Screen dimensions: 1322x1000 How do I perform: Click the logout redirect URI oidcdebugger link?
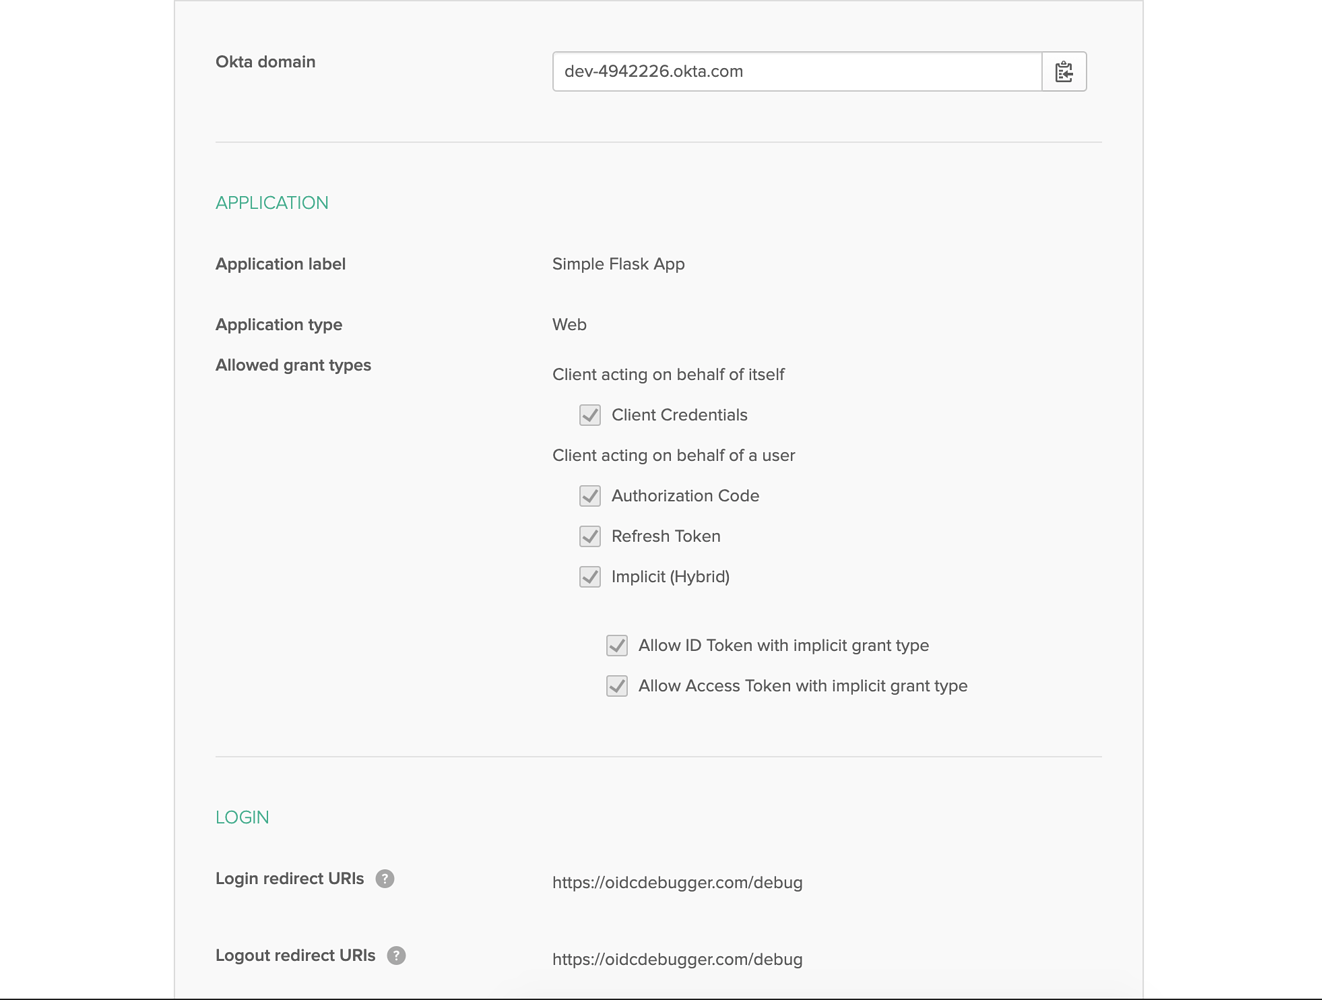[677, 960]
